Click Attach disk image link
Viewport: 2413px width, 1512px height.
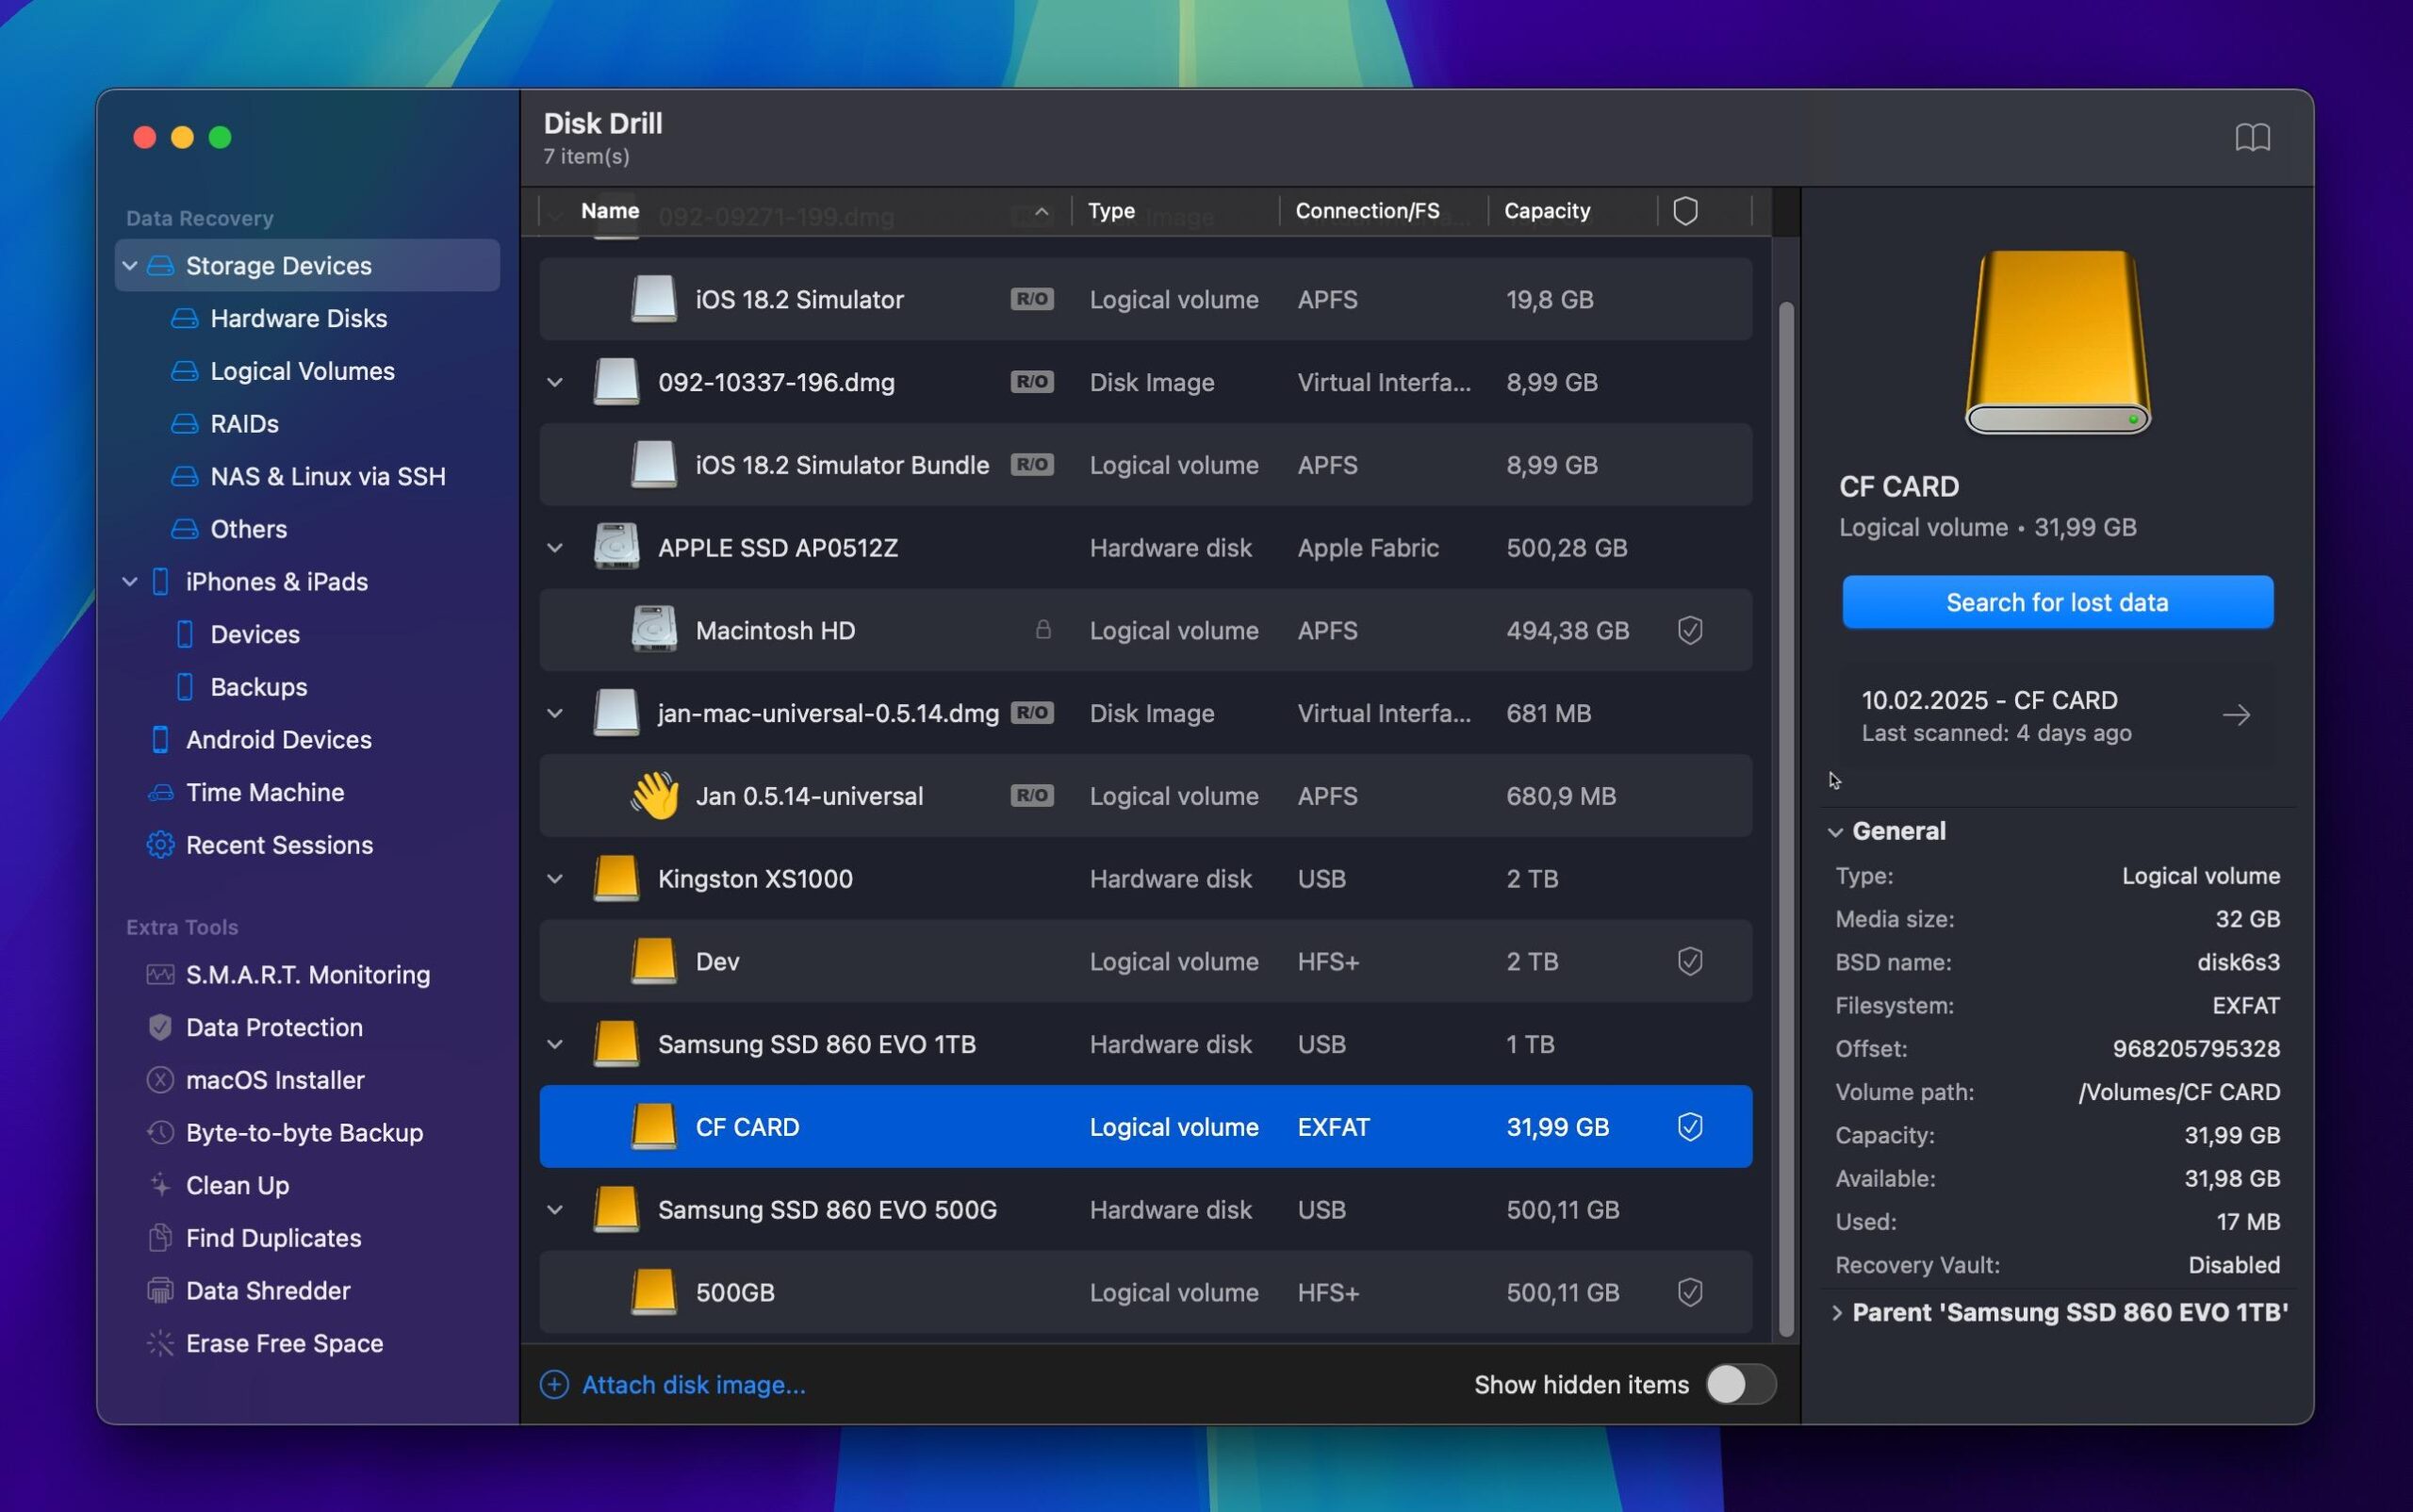point(693,1384)
